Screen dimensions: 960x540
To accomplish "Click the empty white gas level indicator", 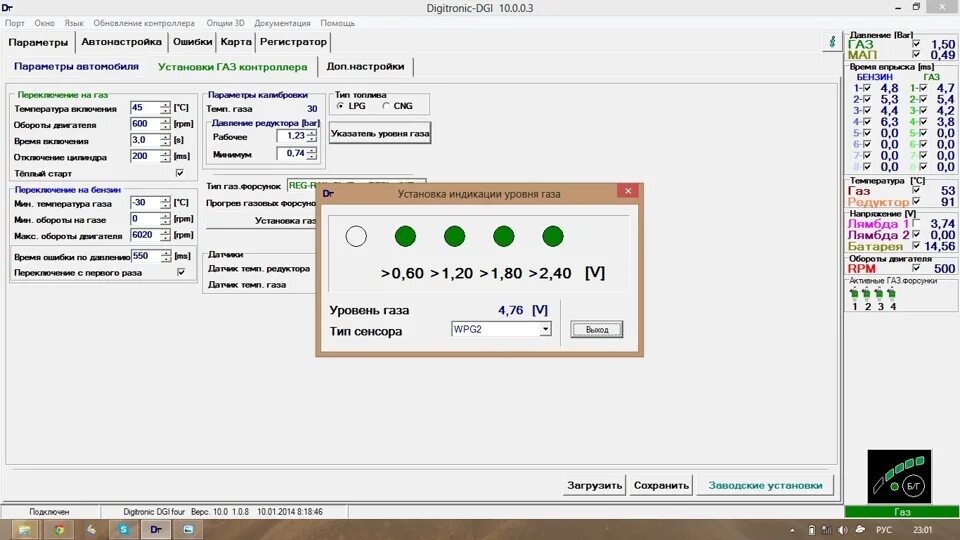I will pyautogui.click(x=356, y=236).
